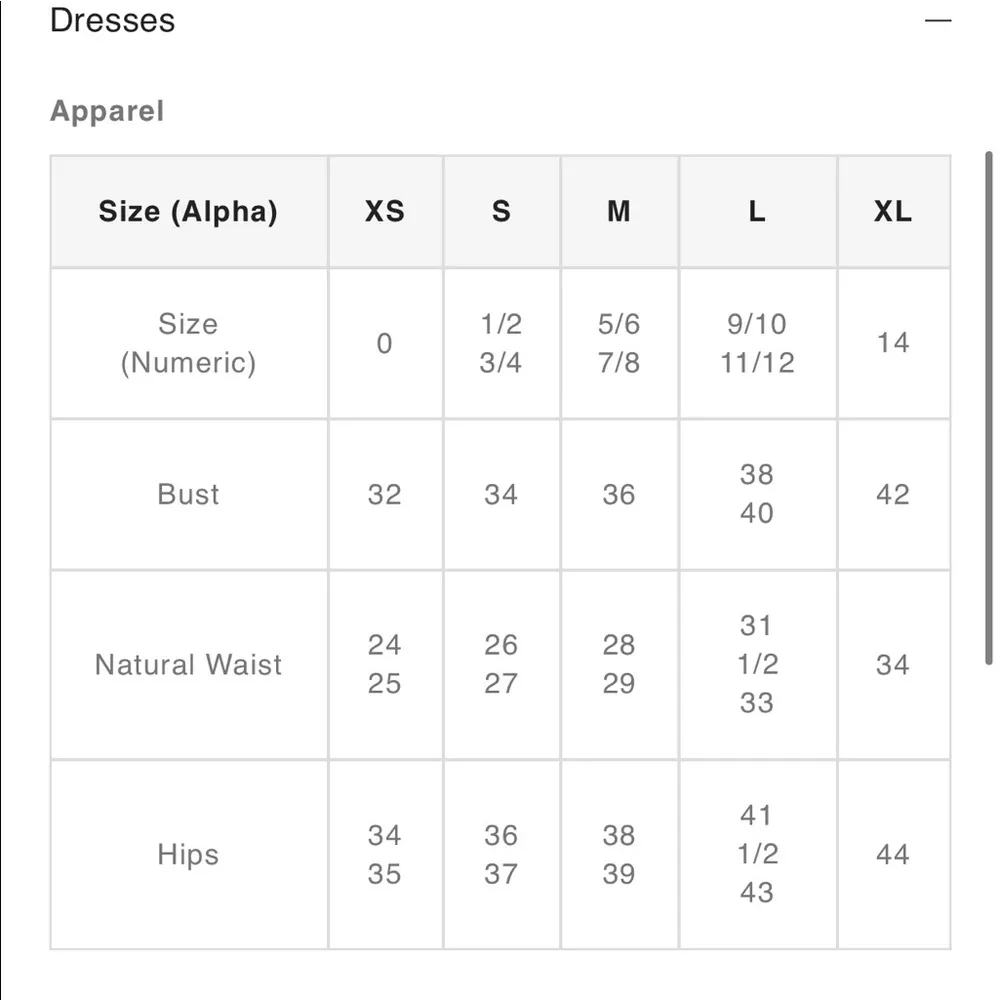Screen dimensions: 1000x1000
Task: Select the XS bust value 32
Action: coord(385,494)
